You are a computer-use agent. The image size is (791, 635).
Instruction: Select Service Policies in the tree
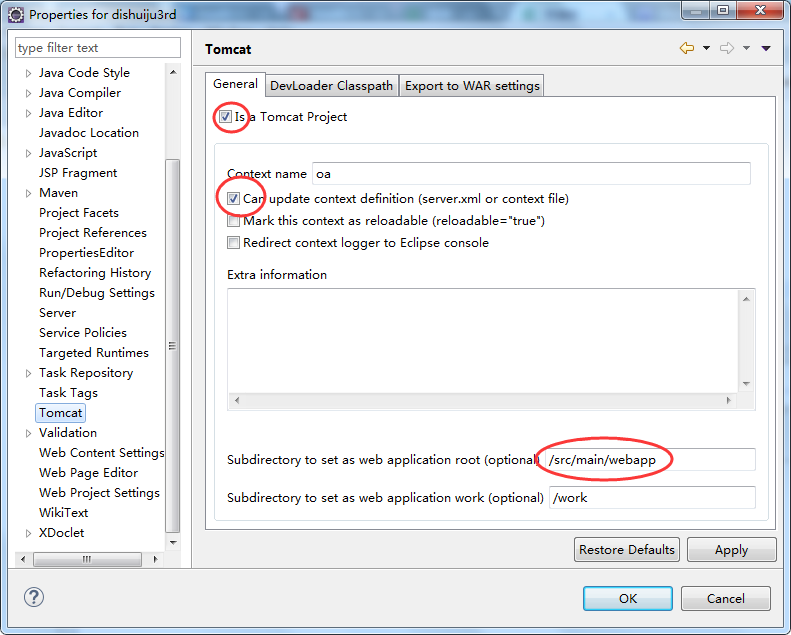pyautogui.click(x=83, y=333)
